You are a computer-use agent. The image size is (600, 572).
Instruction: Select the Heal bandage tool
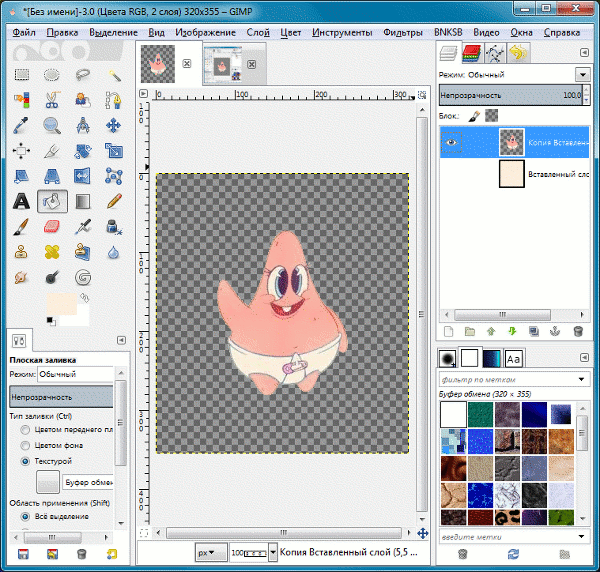[52, 252]
